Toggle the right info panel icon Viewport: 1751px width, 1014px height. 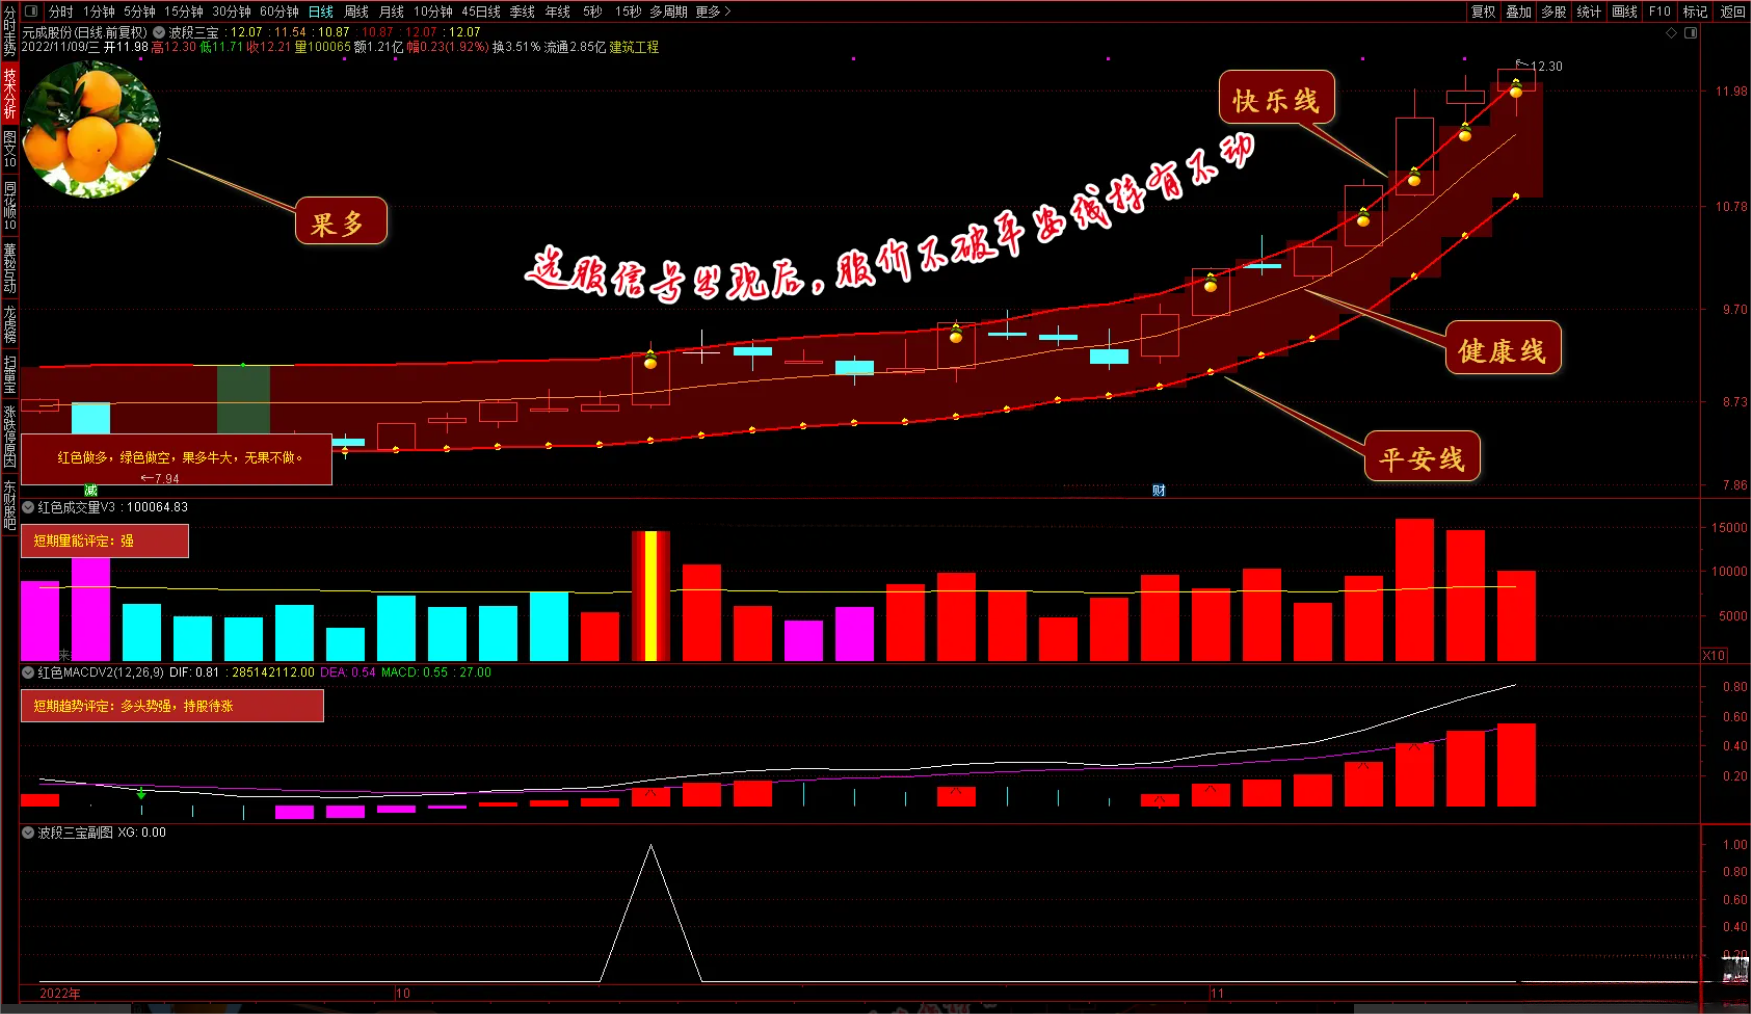click(x=1690, y=33)
